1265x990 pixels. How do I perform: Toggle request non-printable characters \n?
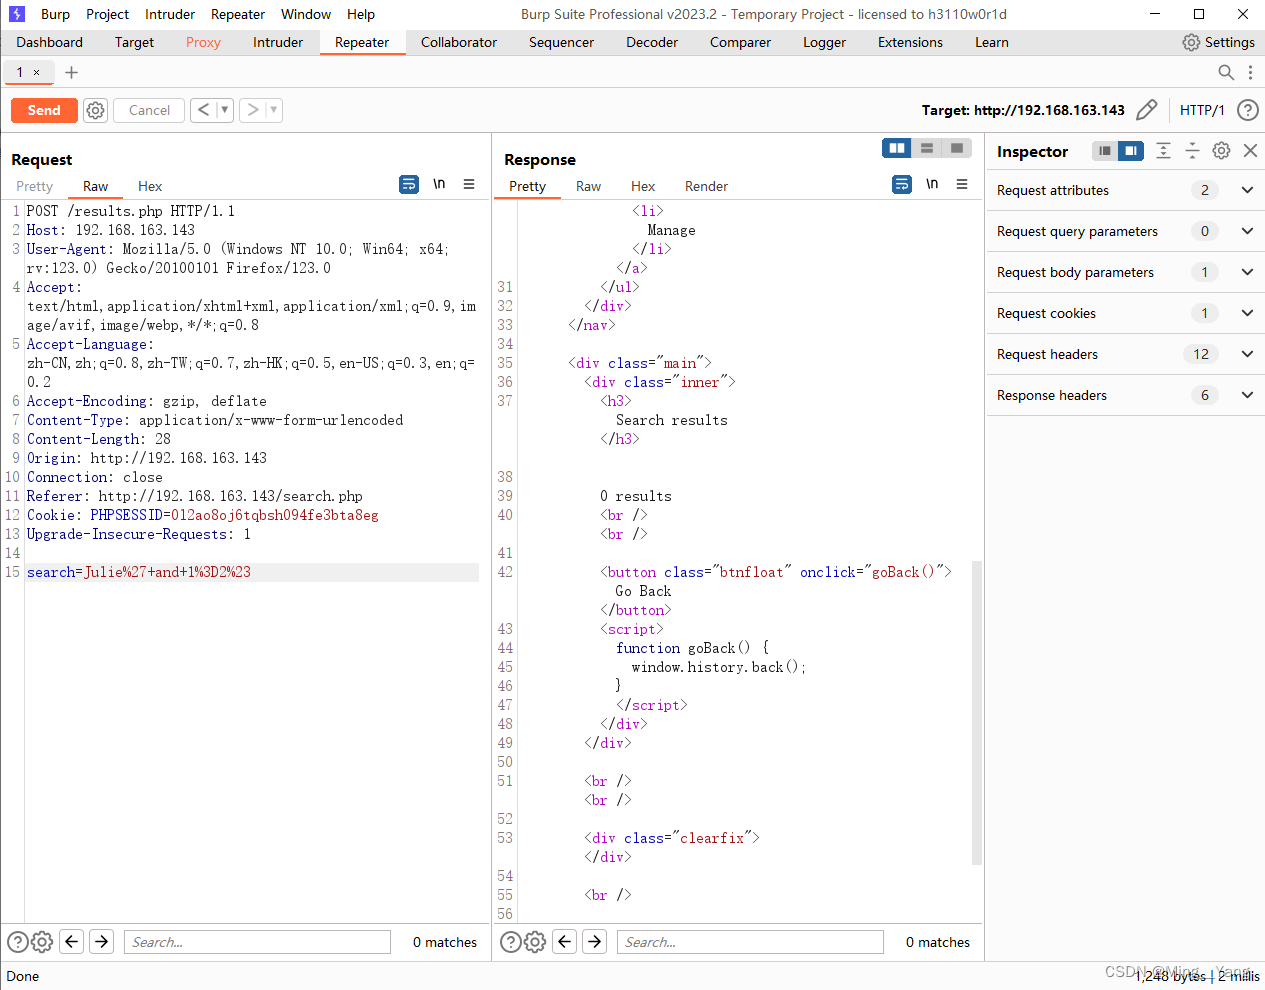tap(439, 184)
